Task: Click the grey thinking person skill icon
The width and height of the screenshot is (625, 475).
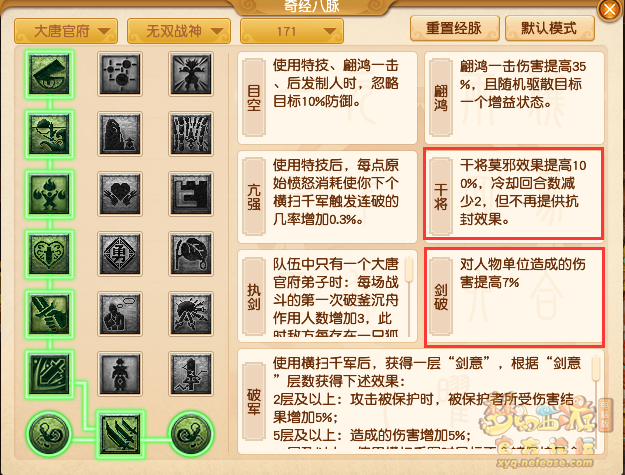Action: 120,314
